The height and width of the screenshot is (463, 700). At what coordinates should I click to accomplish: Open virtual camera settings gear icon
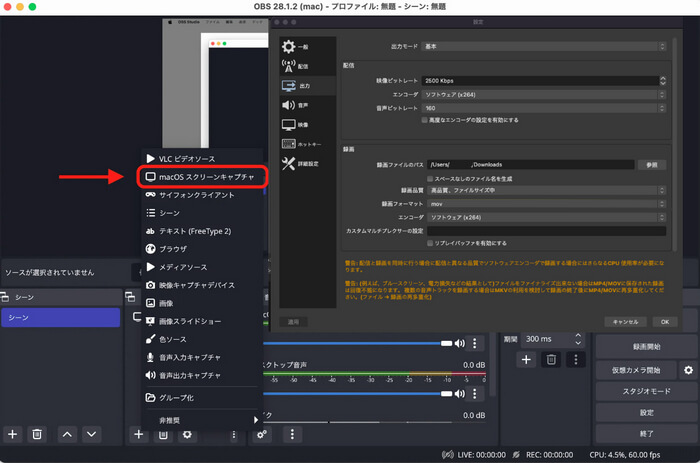point(688,370)
